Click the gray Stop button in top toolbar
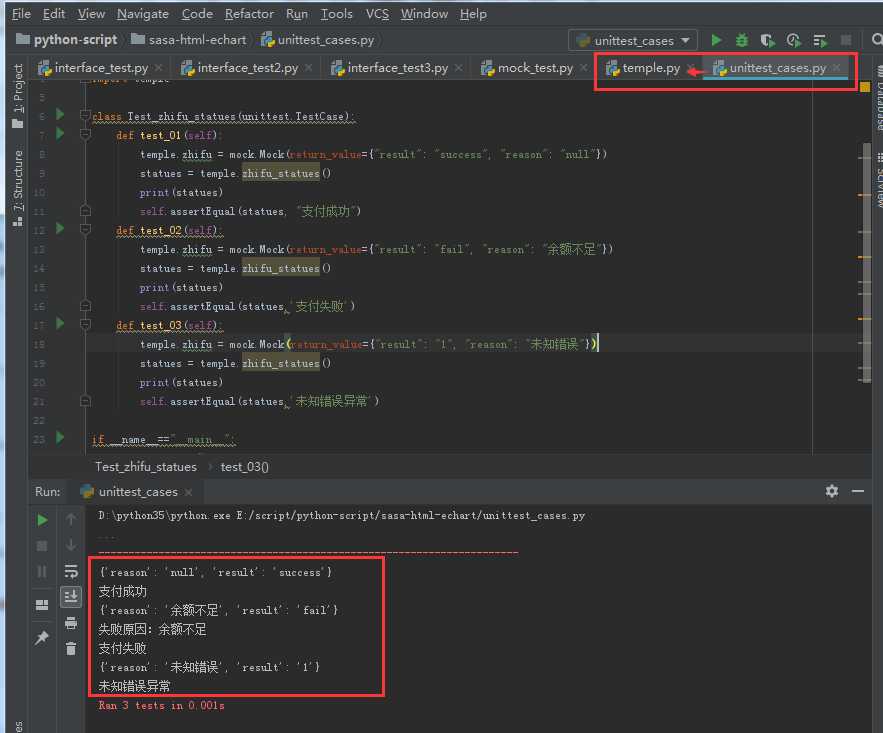Viewport: 883px width, 733px height. (x=846, y=40)
